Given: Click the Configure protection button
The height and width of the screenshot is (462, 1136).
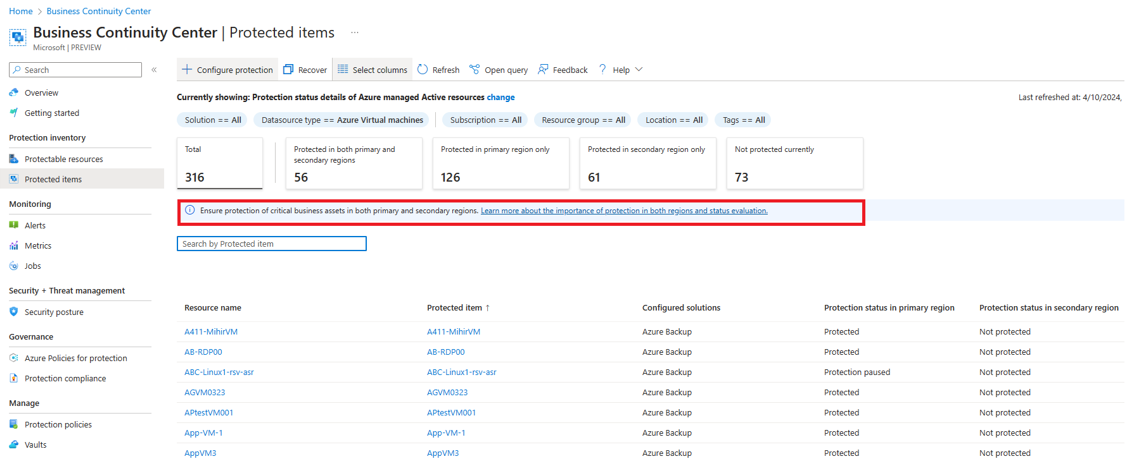Looking at the screenshot, I should (x=227, y=70).
